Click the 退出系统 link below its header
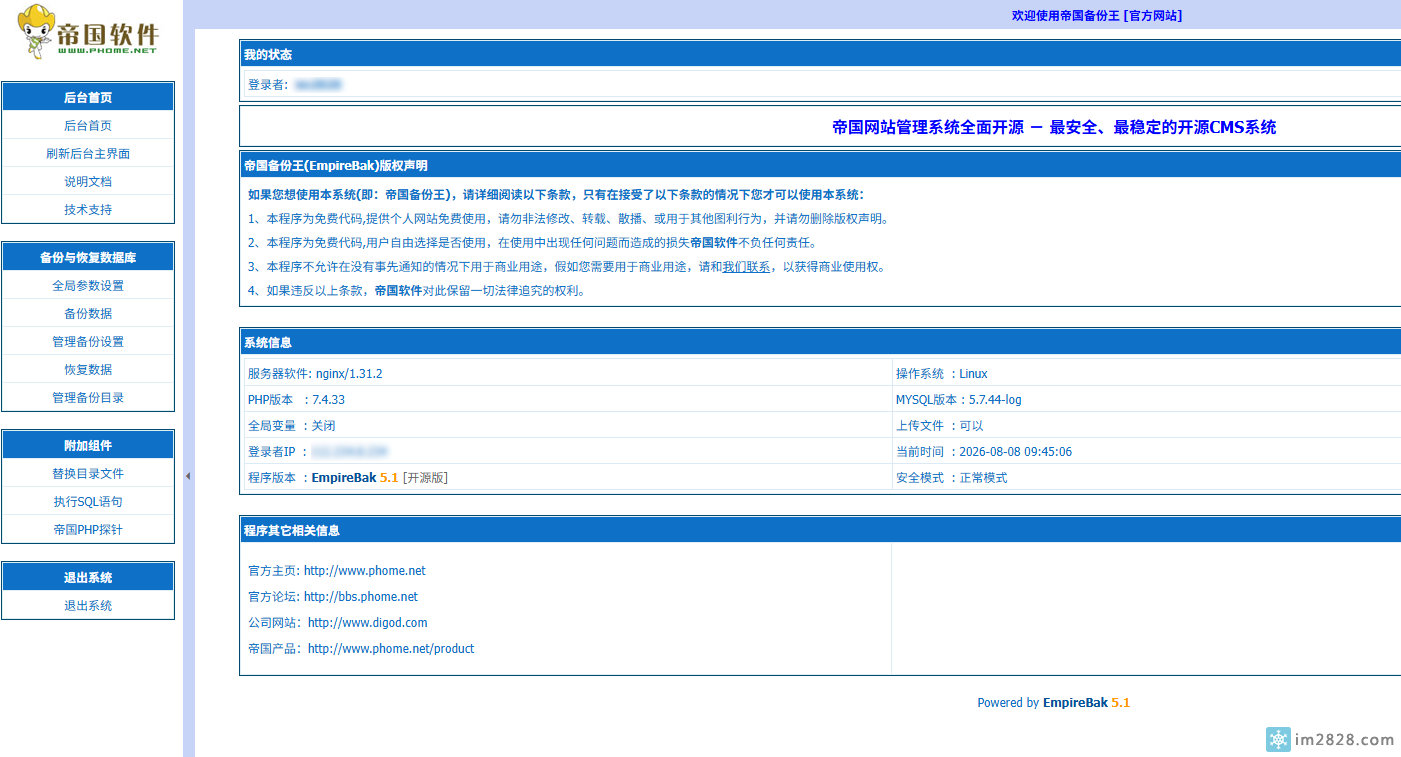1401x757 pixels. 88,606
